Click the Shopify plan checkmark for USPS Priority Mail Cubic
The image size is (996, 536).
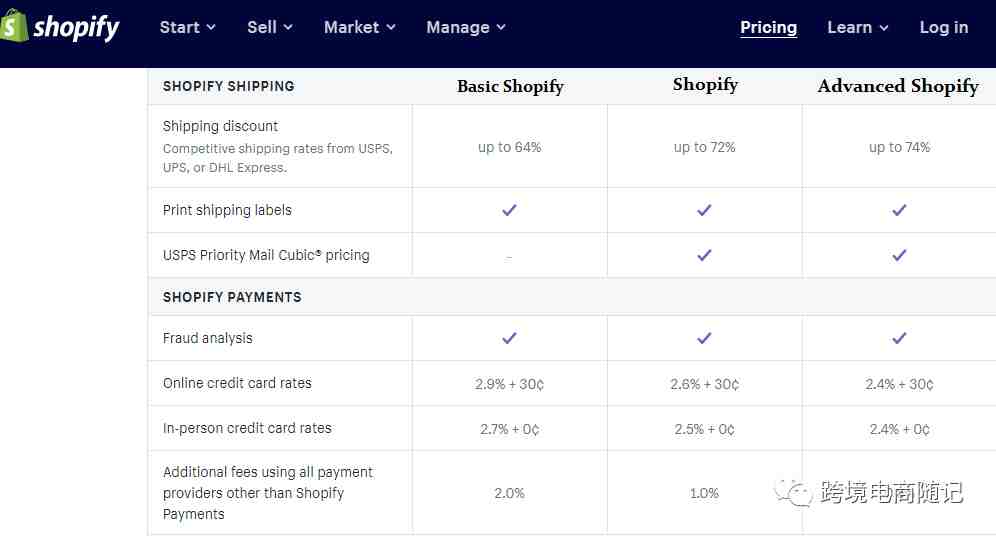pyautogui.click(x=704, y=255)
